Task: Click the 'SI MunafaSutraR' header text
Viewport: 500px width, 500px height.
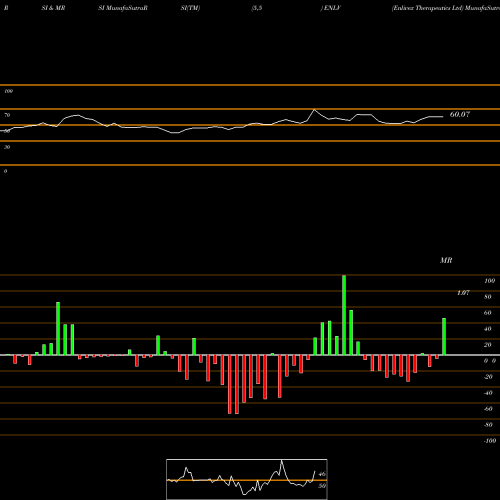Action: [x=123, y=8]
